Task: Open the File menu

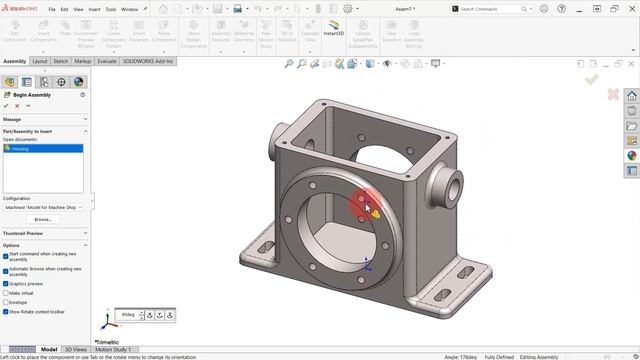Action: point(52,9)
